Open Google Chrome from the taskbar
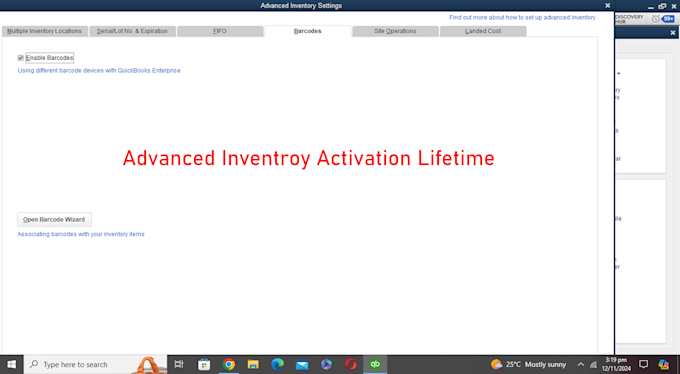The image size is (680, 374). [x=229, y=364]
